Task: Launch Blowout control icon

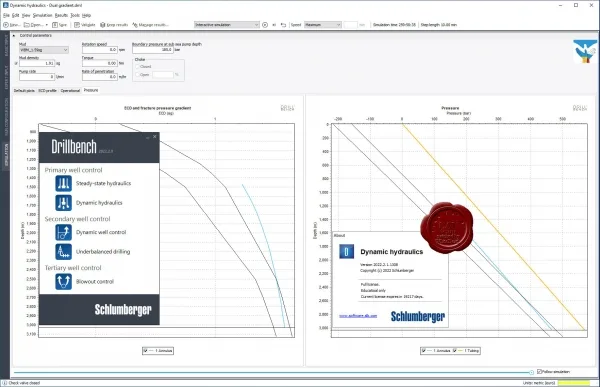Action: coord(64,282)
